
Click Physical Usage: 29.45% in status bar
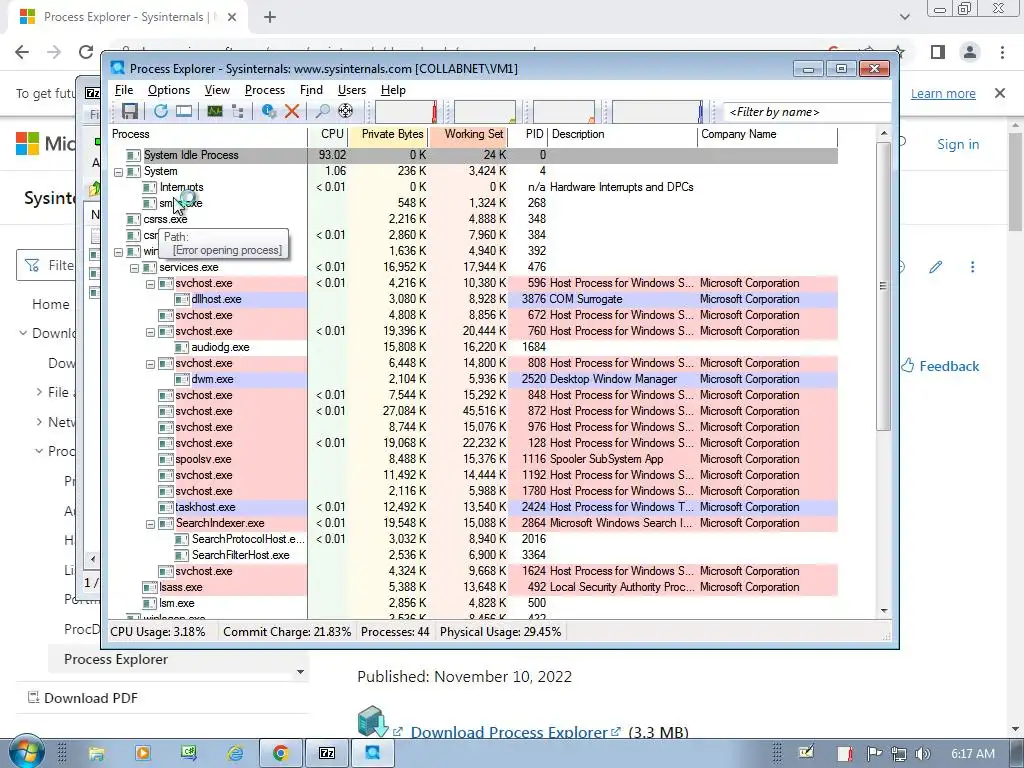point(500,632)
